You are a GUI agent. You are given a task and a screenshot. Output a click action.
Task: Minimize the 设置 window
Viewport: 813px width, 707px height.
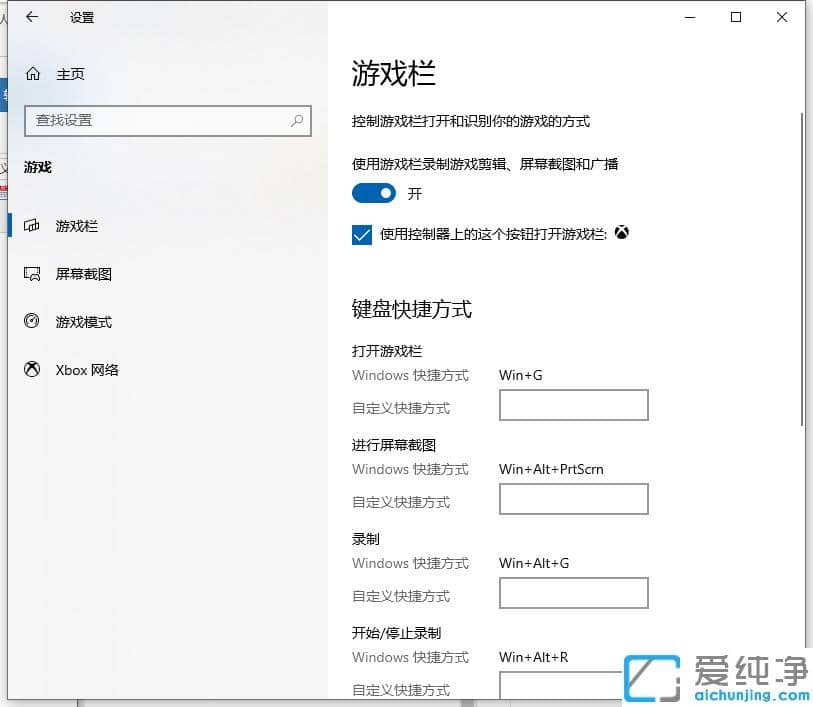coord(689,17)
